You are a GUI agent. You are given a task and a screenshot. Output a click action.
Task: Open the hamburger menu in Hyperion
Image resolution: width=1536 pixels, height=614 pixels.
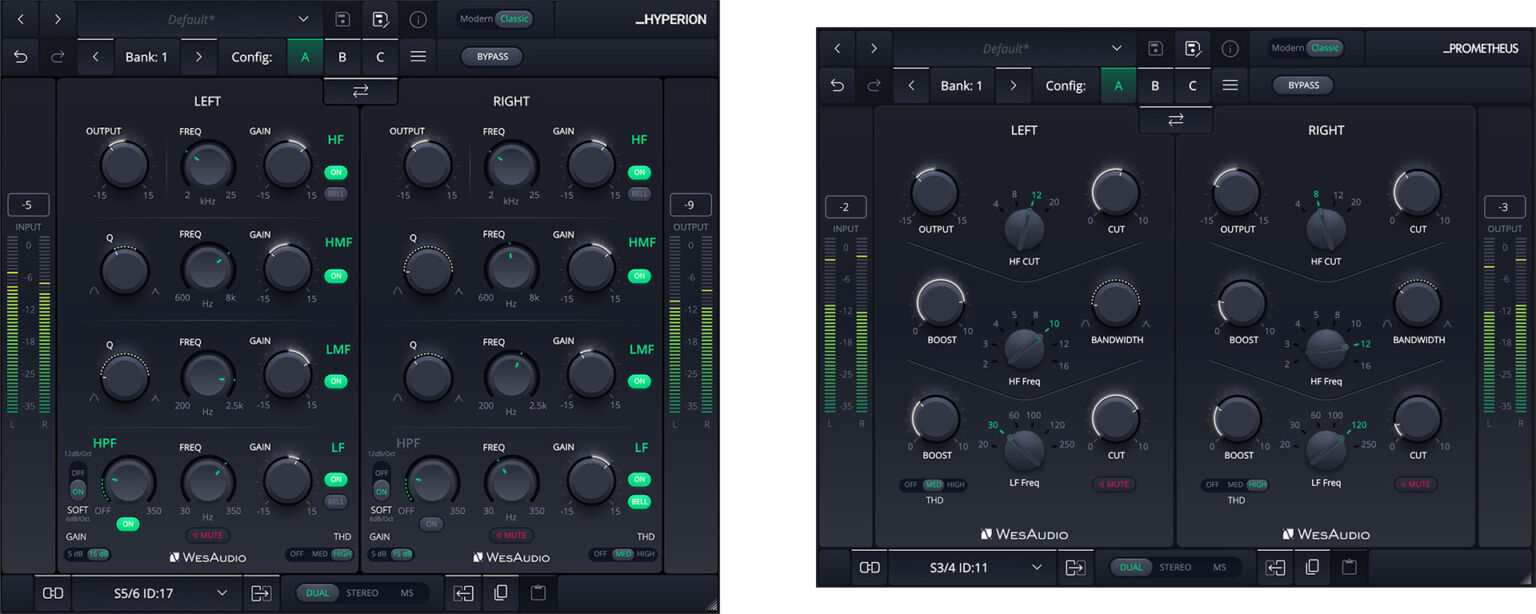point(418,57)
